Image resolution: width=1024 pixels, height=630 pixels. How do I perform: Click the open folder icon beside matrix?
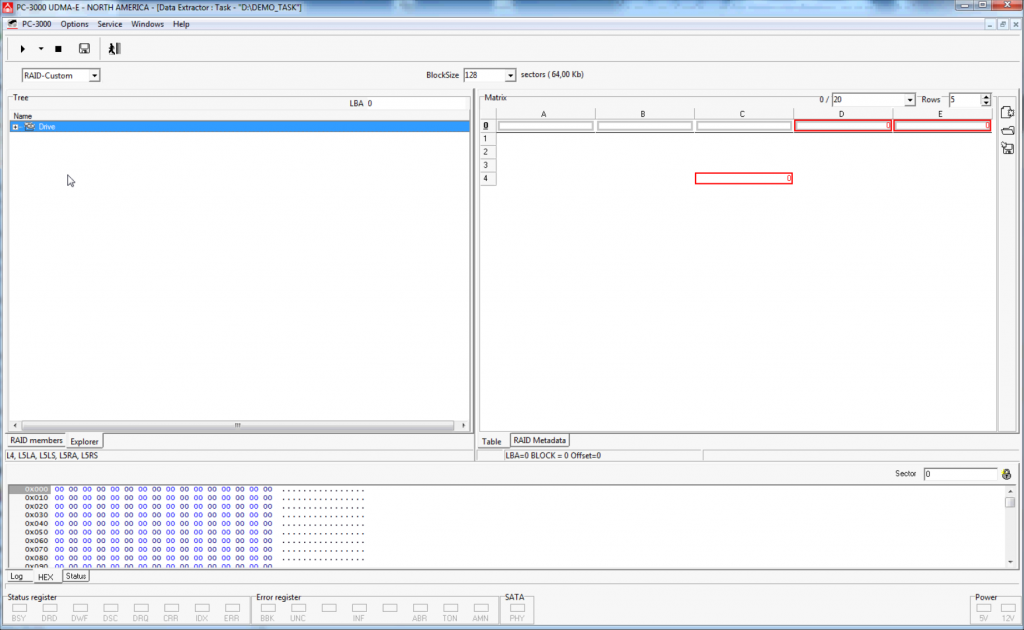coord(1007,130)
